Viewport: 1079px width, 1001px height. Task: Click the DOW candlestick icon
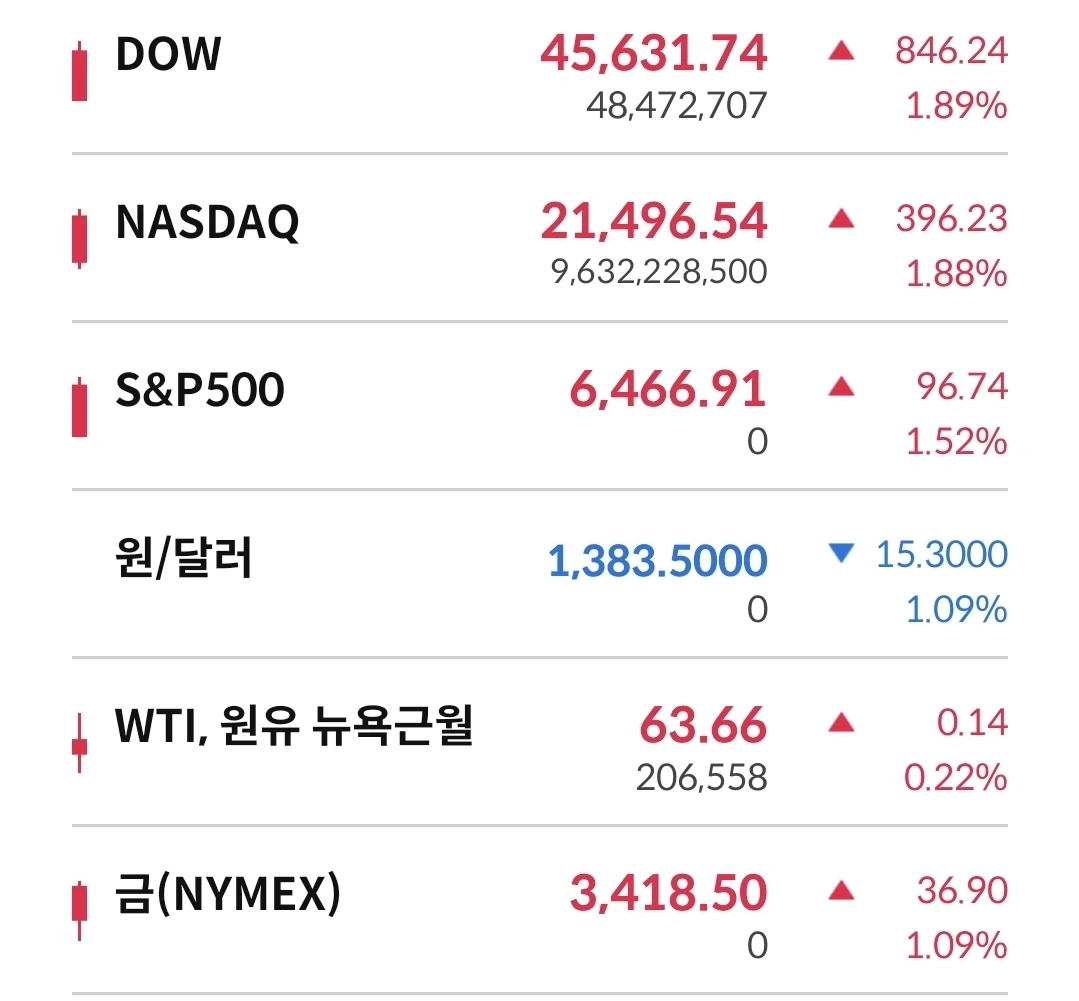(x=80, y=71)
